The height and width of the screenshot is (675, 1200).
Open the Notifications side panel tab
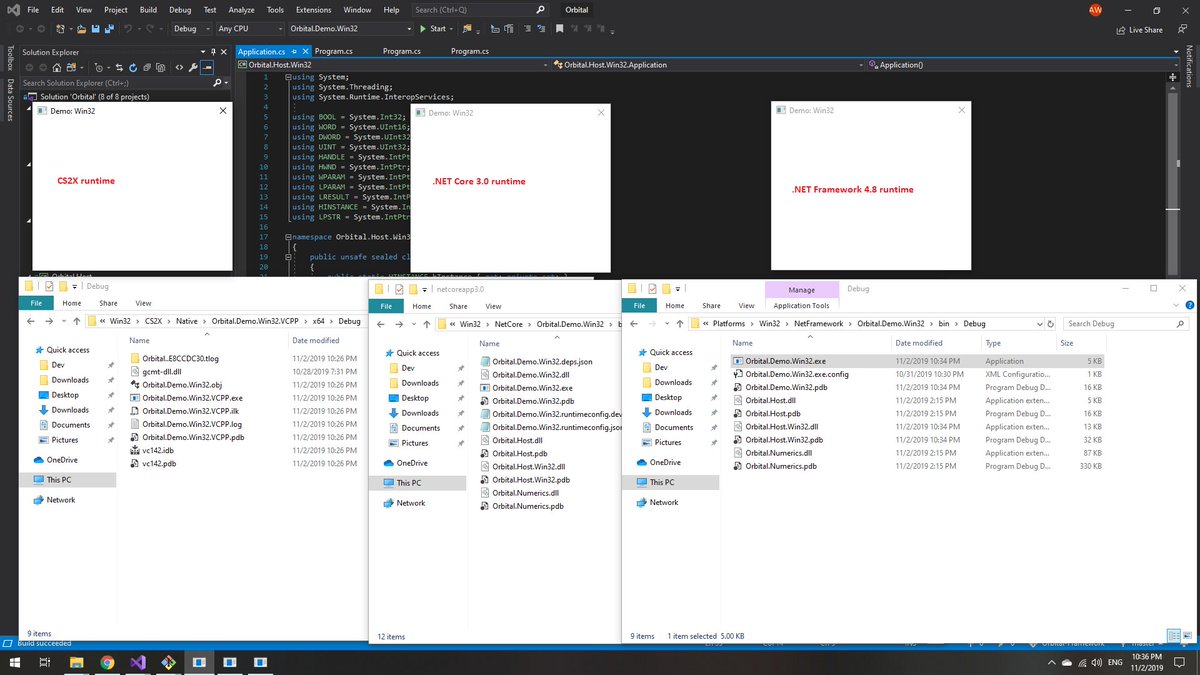tap(1190, 68)
